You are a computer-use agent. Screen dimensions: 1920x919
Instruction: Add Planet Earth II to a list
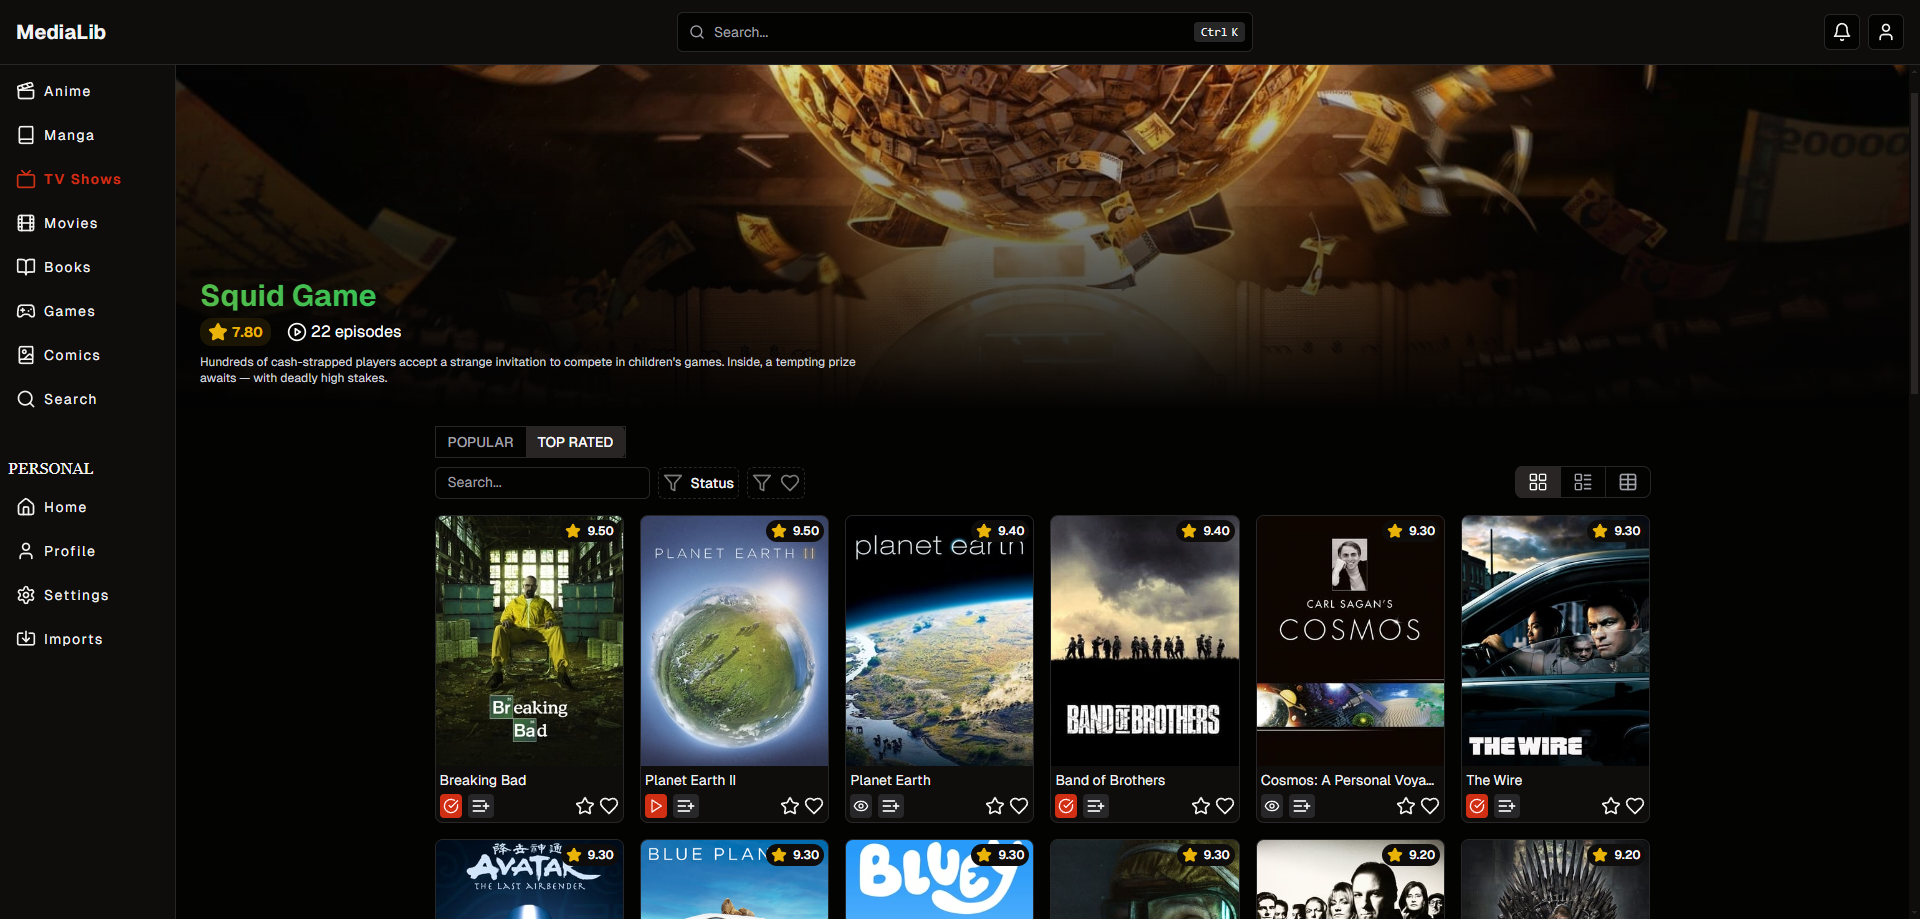coord(686,806)
